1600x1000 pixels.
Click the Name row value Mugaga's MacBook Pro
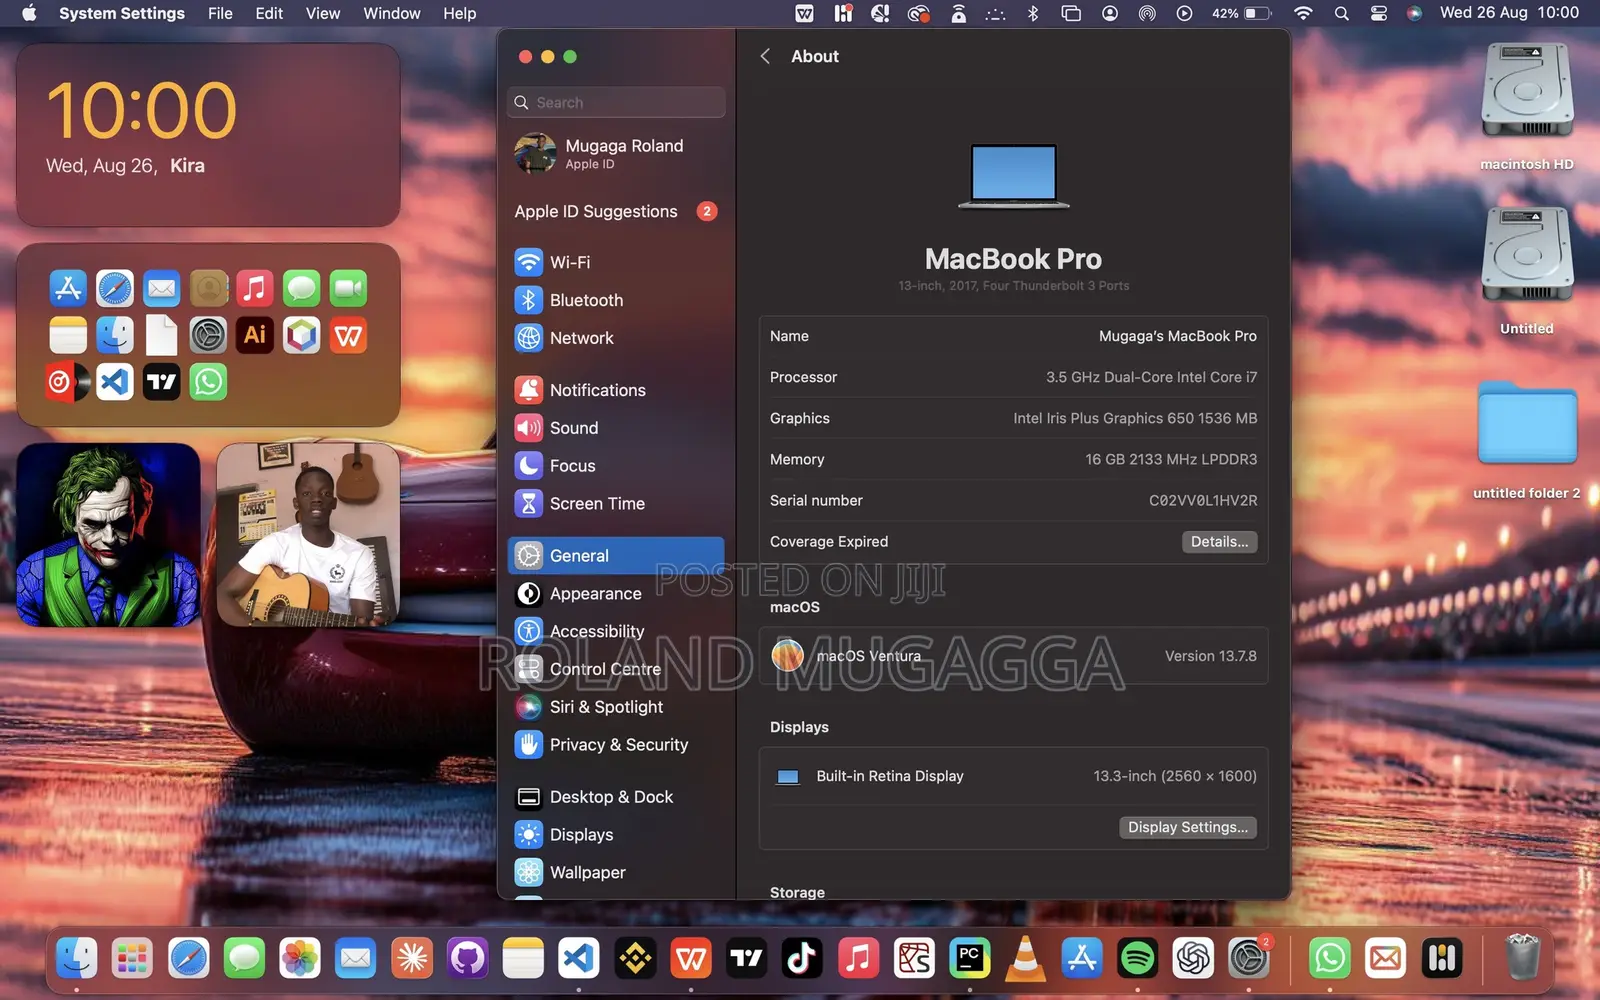click(1178, 336)
